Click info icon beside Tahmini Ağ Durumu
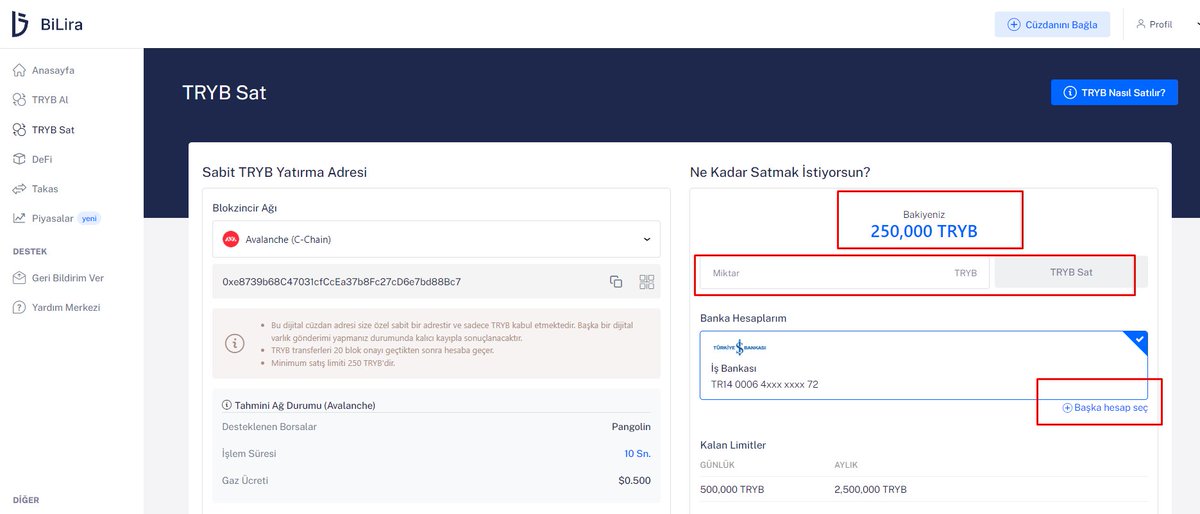Screen dimensions: 1200x514 tap(227, 405)
